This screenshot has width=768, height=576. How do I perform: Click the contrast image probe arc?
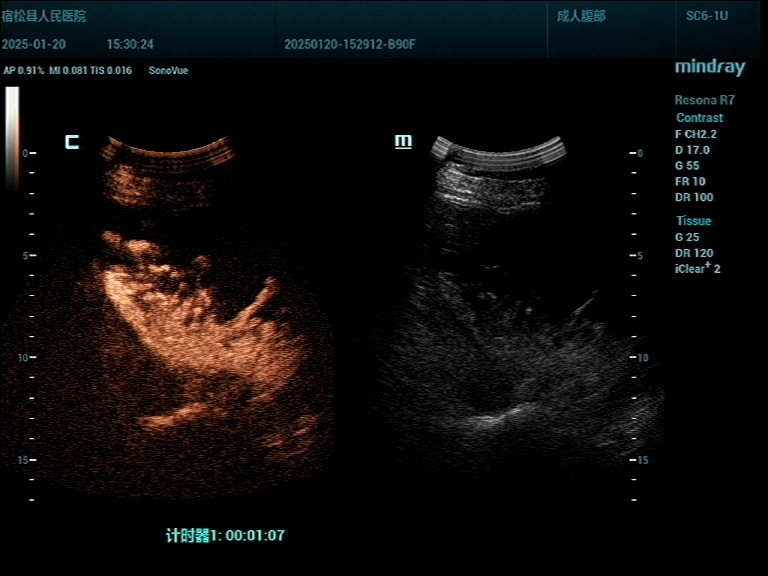point(169,151)
